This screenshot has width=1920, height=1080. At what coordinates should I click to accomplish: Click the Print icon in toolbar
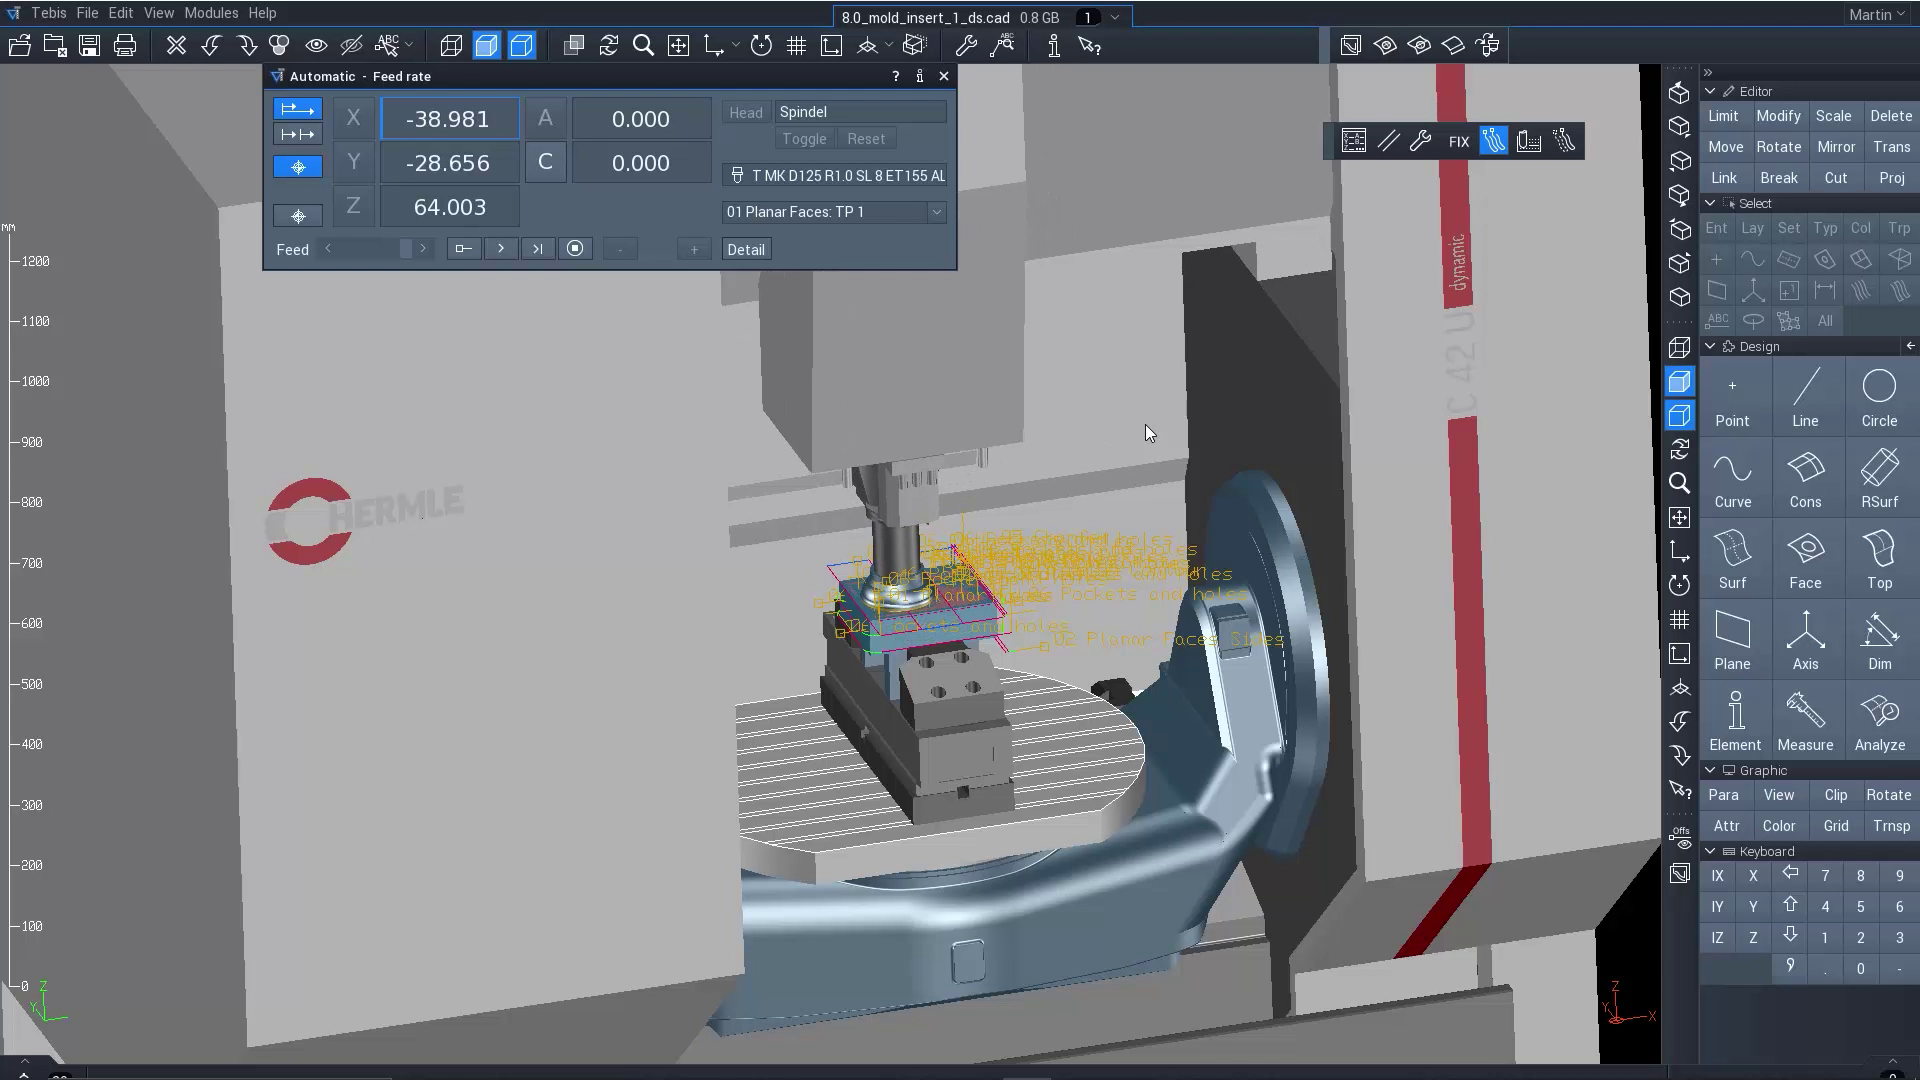click(125, 46)
